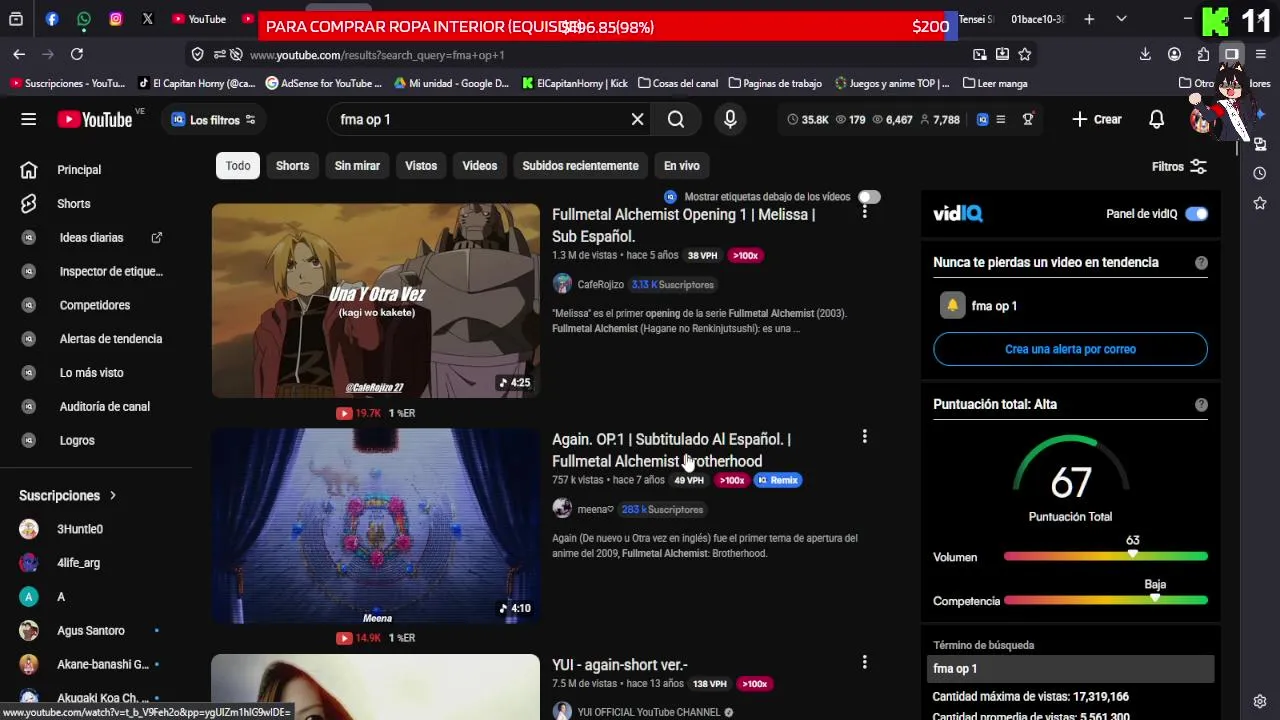The height and width of the screenshot is (720, 1280).
Task: Select the Shorts filter chip
Action: point(292,166)
